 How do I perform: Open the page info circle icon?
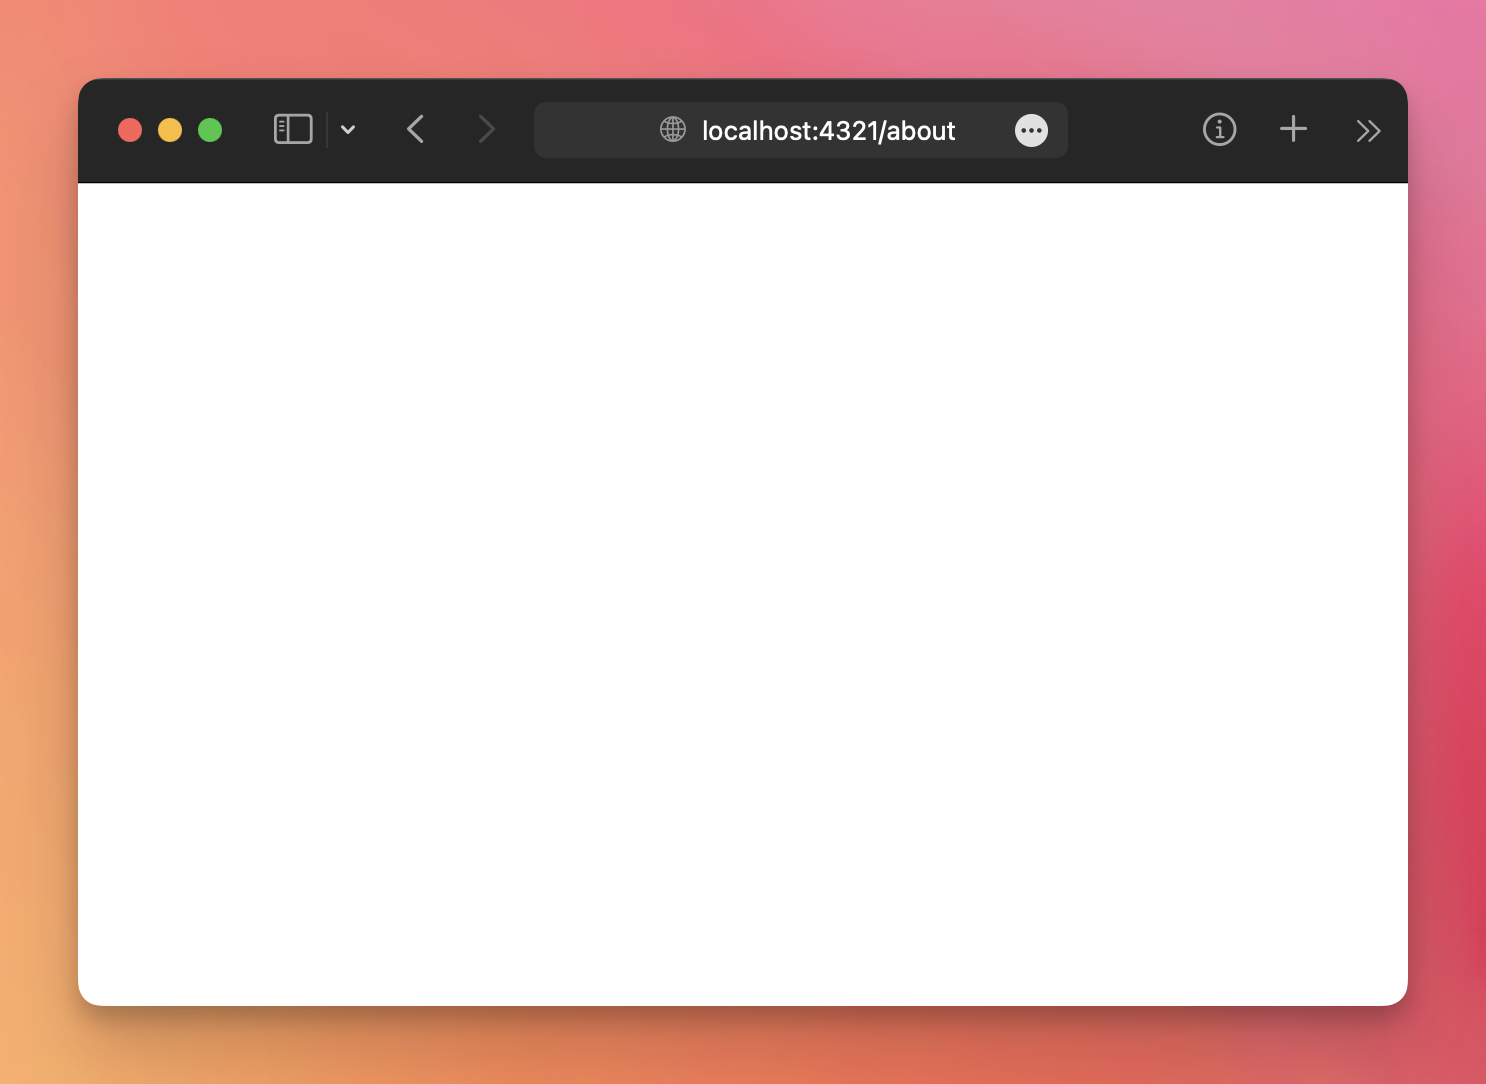pos(1219,130)
